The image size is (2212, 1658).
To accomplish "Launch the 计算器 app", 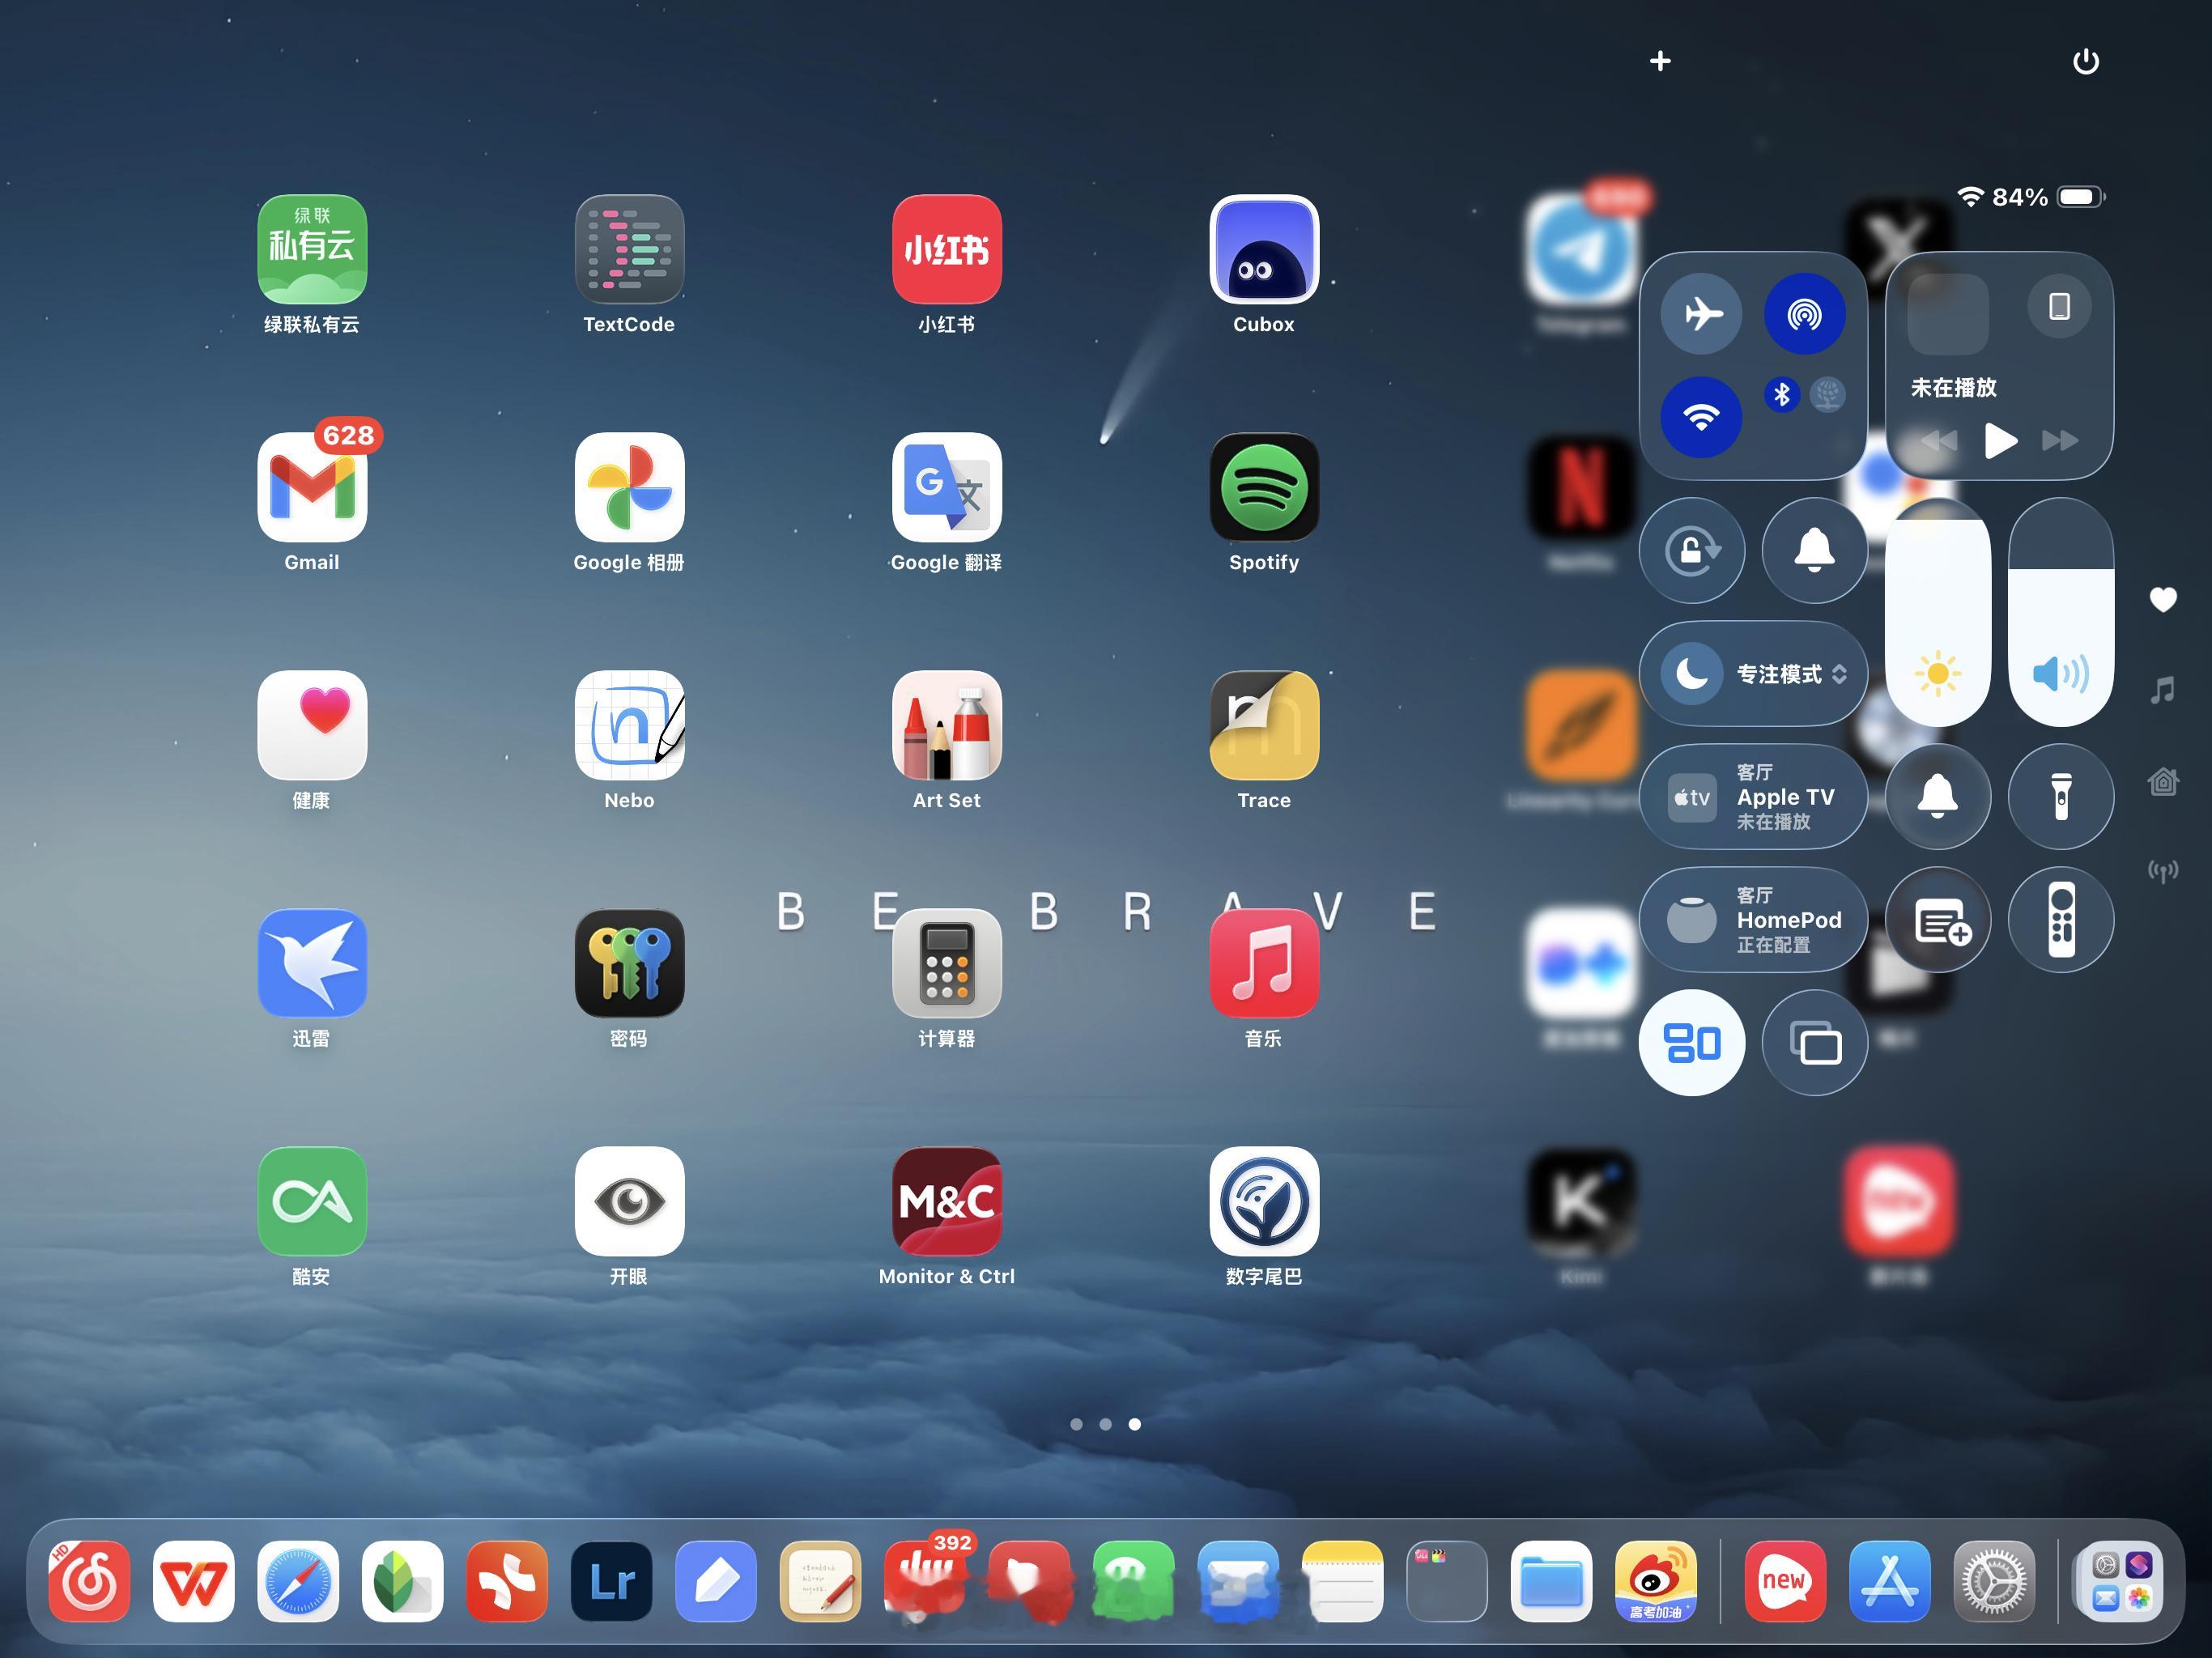I will click(946, 964).
